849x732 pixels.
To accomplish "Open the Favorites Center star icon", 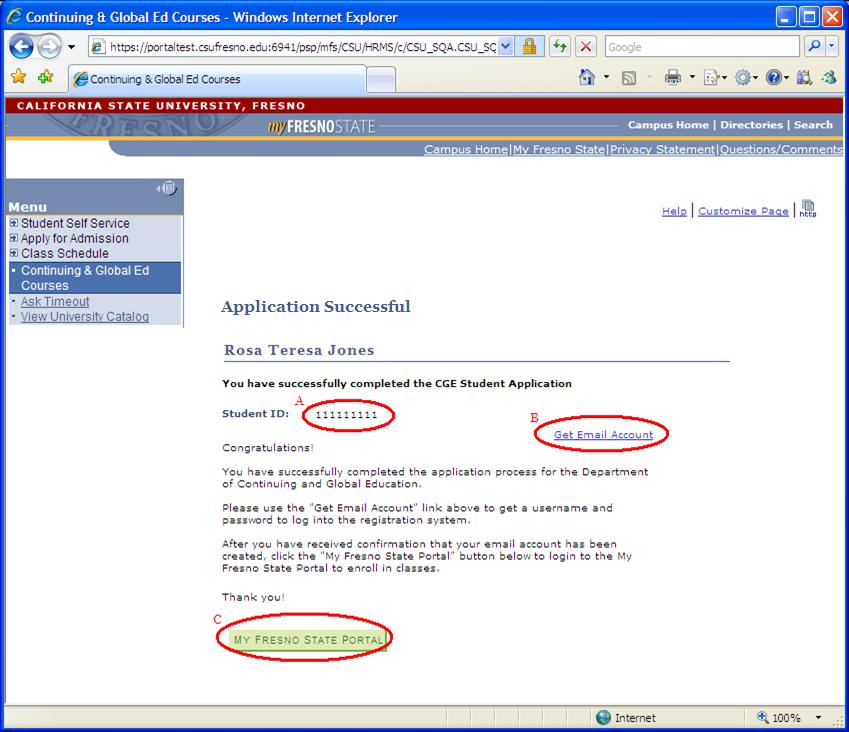I will pos(18,78).
